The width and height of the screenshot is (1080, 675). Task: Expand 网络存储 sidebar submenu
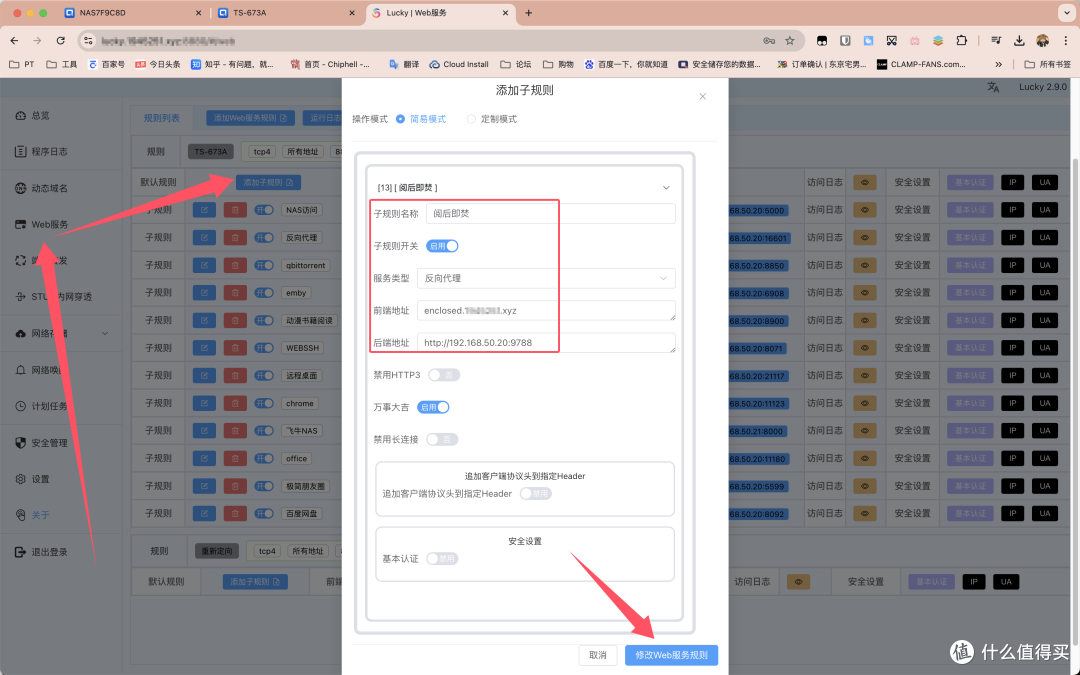pos(105,333)
